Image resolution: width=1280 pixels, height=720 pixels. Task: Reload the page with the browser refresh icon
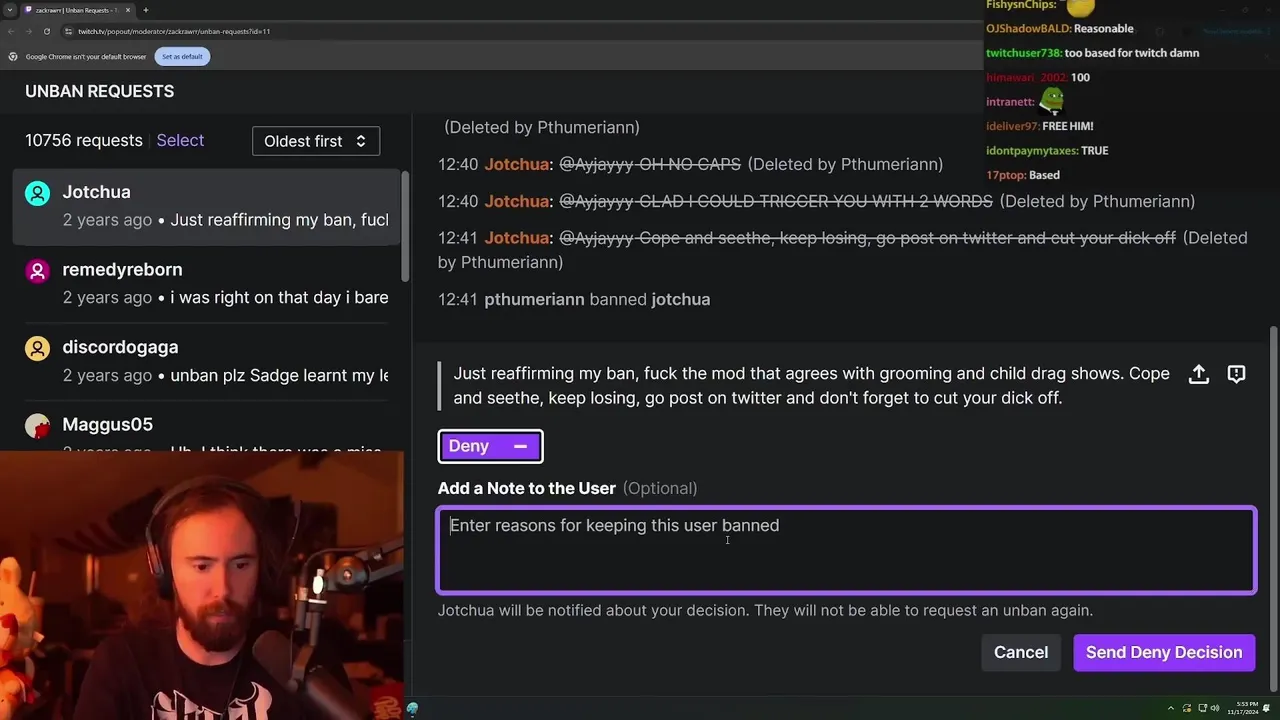coord(46,31)
